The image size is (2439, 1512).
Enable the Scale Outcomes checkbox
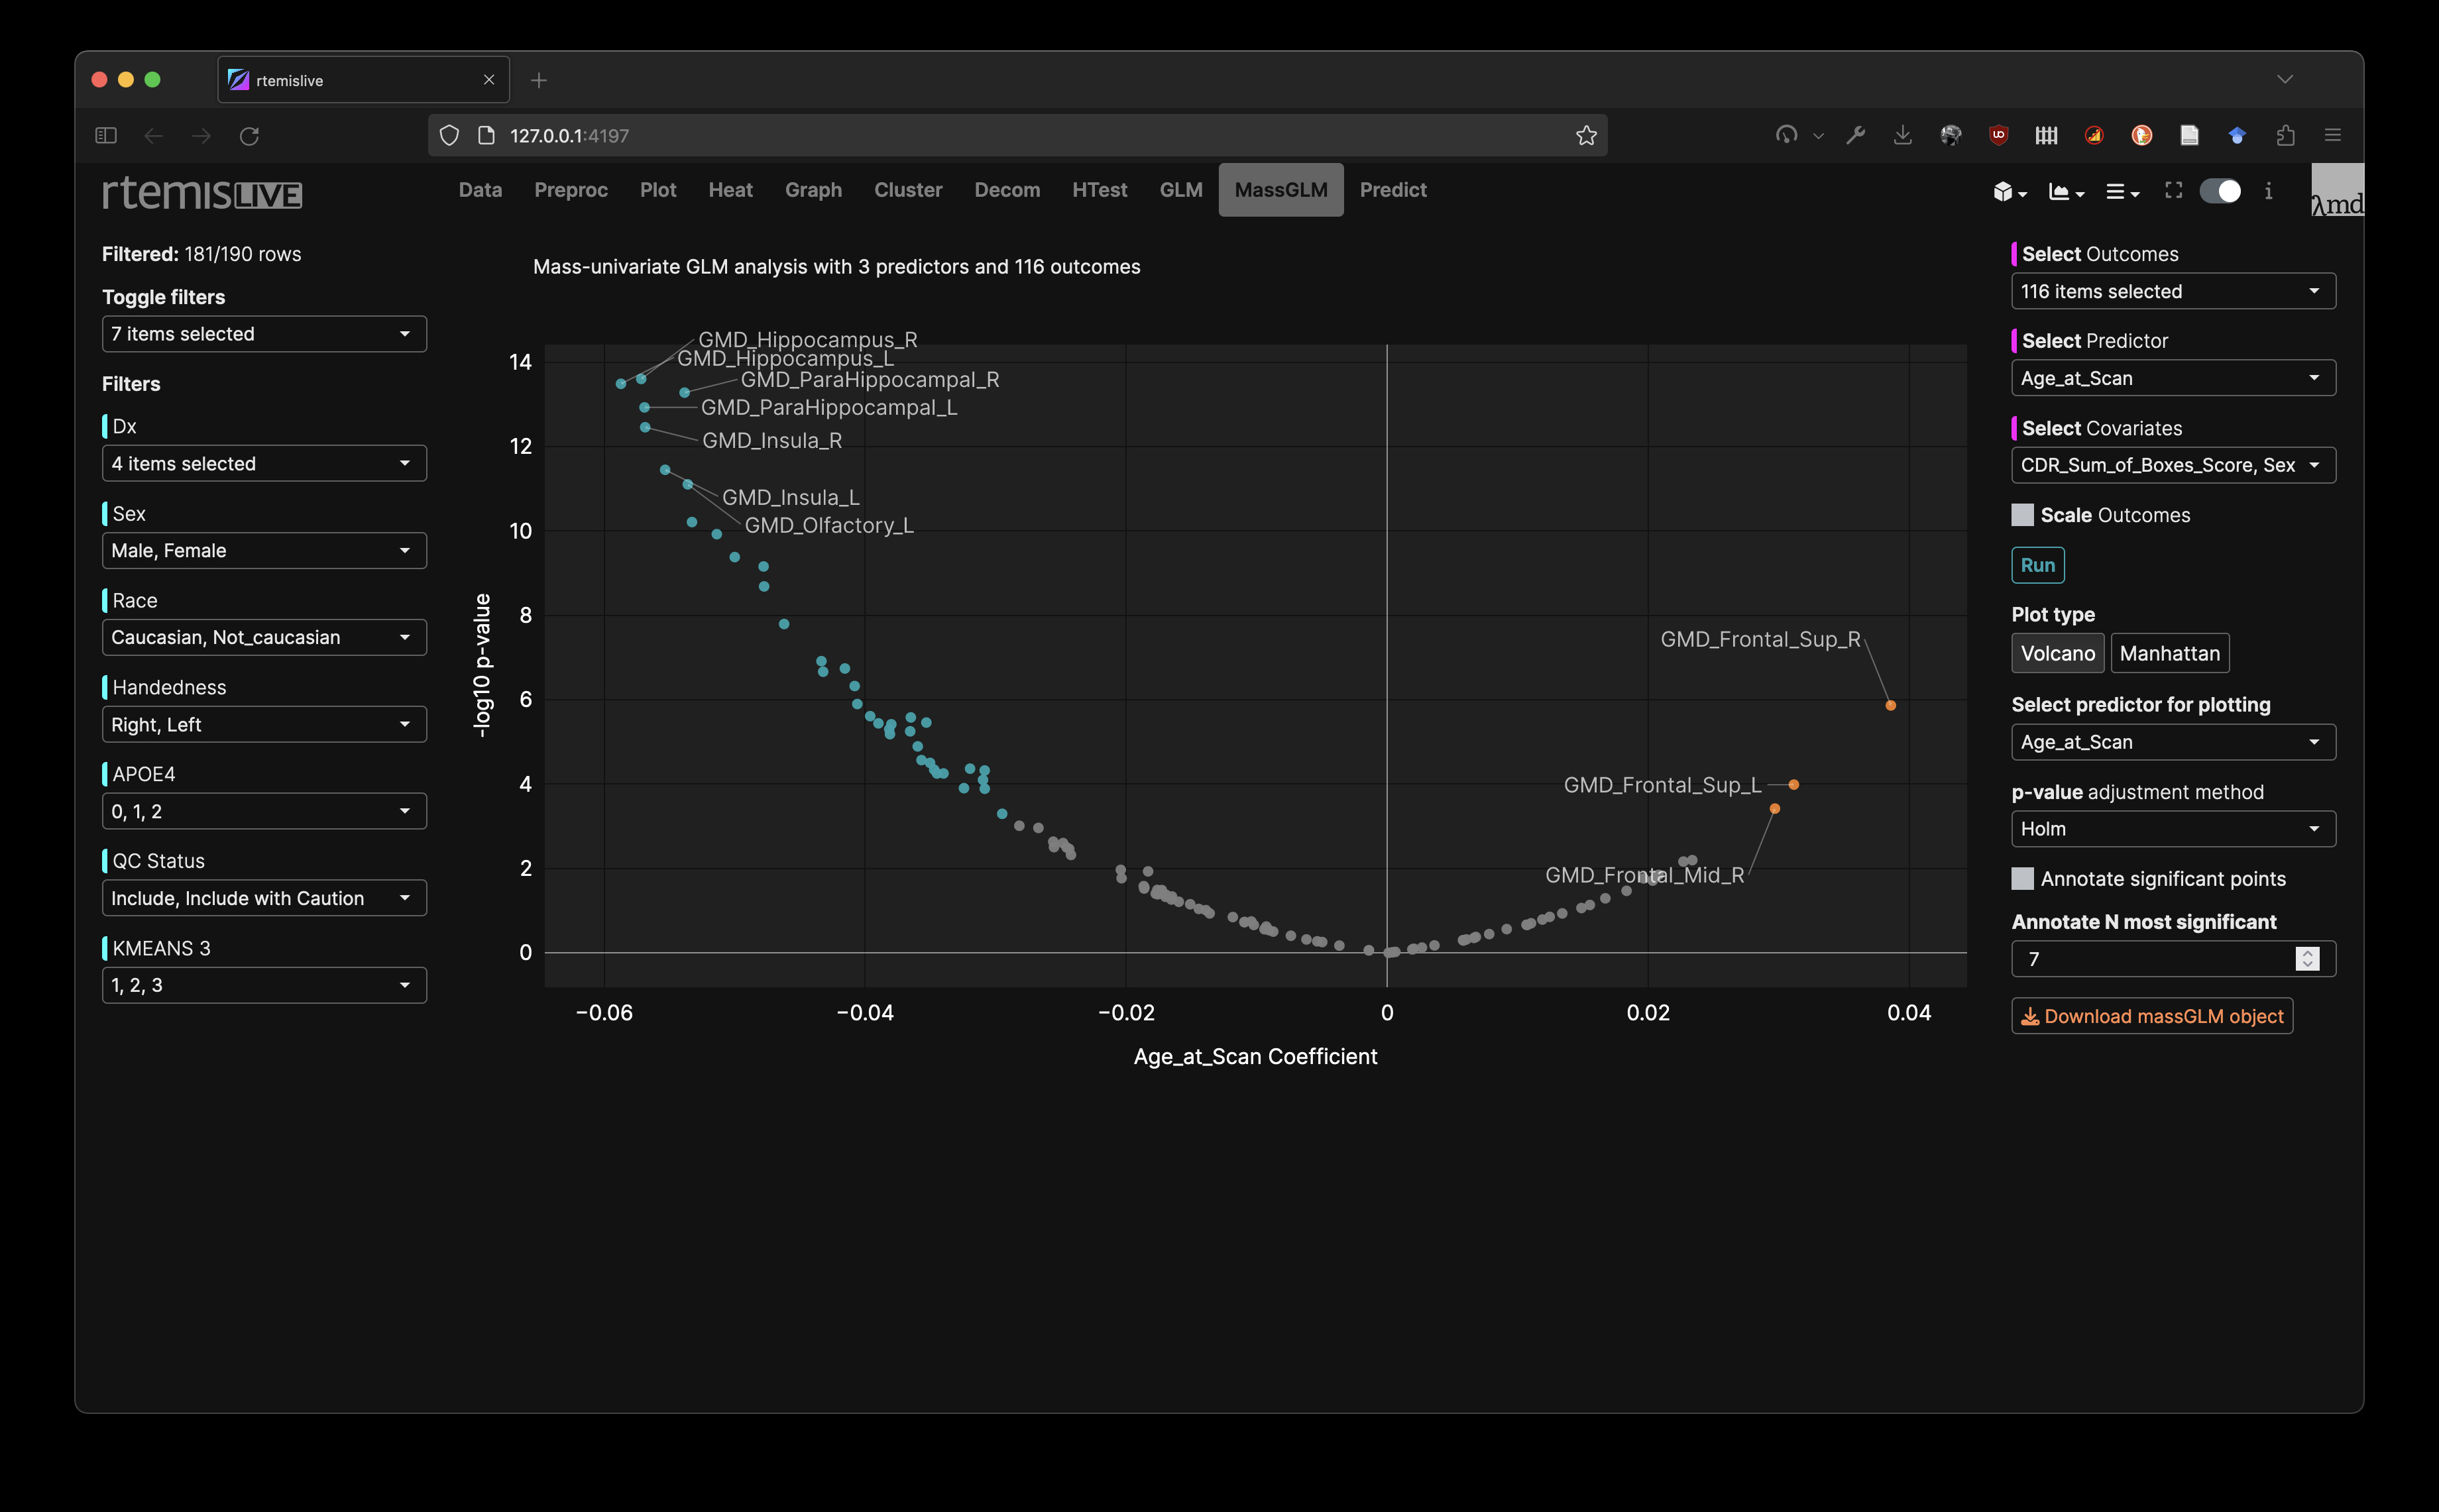click(2022, 515)
